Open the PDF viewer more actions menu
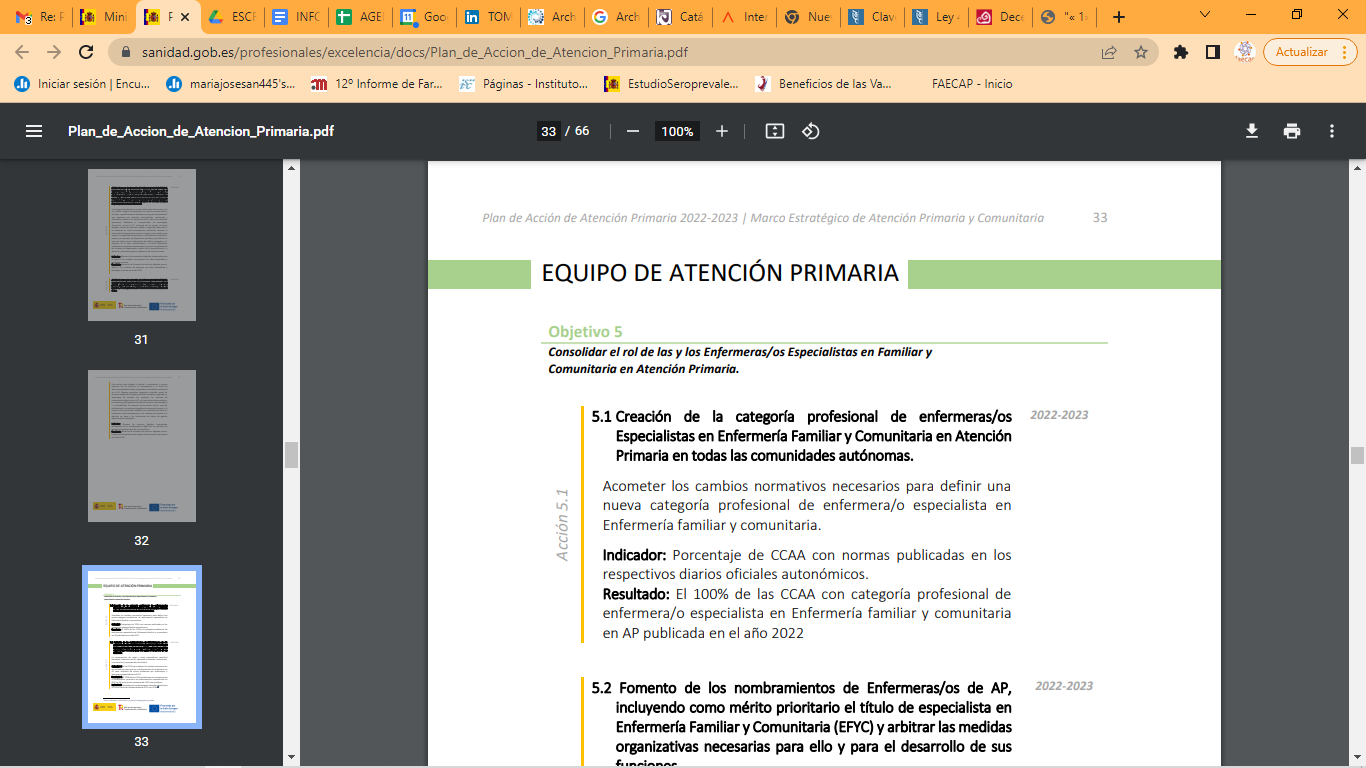The image size is (1366, 768). pyautogui.click(x=1332, y=131)
